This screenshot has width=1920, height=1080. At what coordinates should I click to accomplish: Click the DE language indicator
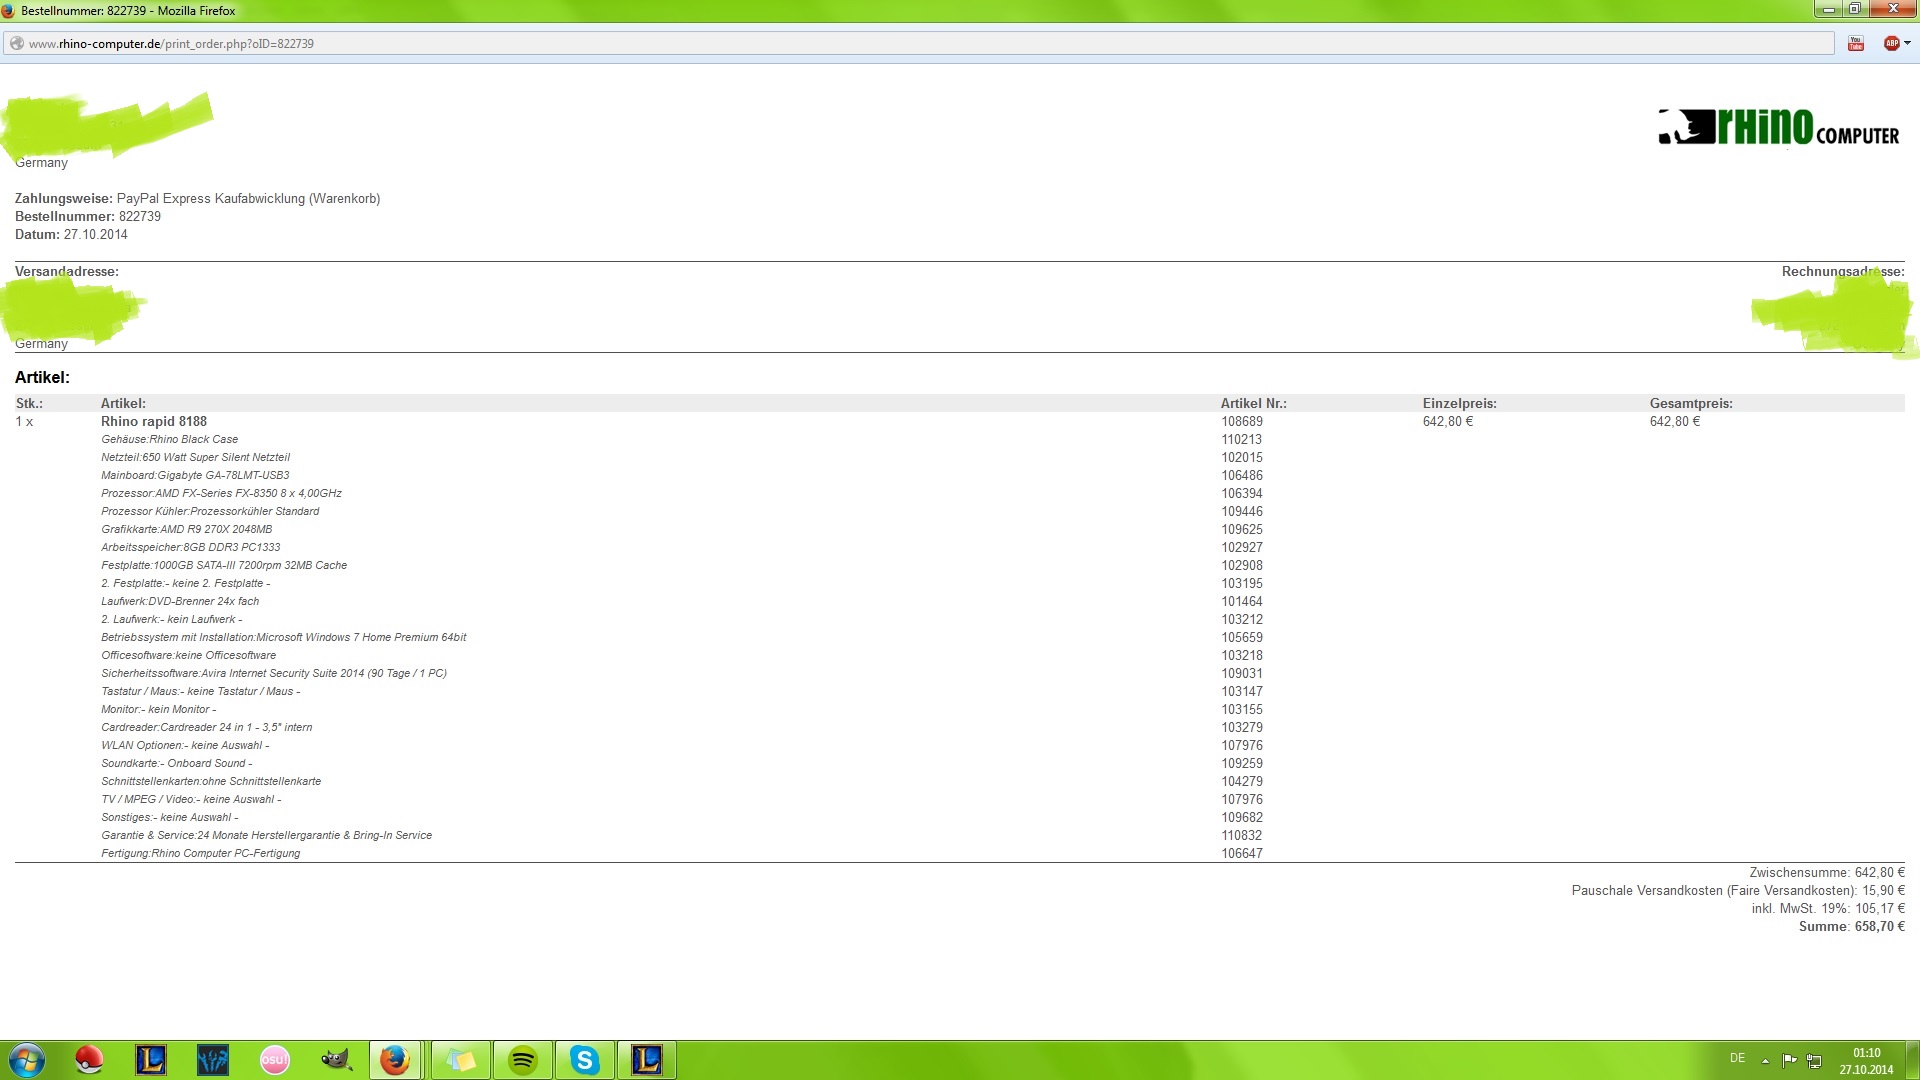[x=1738, y=1058]
